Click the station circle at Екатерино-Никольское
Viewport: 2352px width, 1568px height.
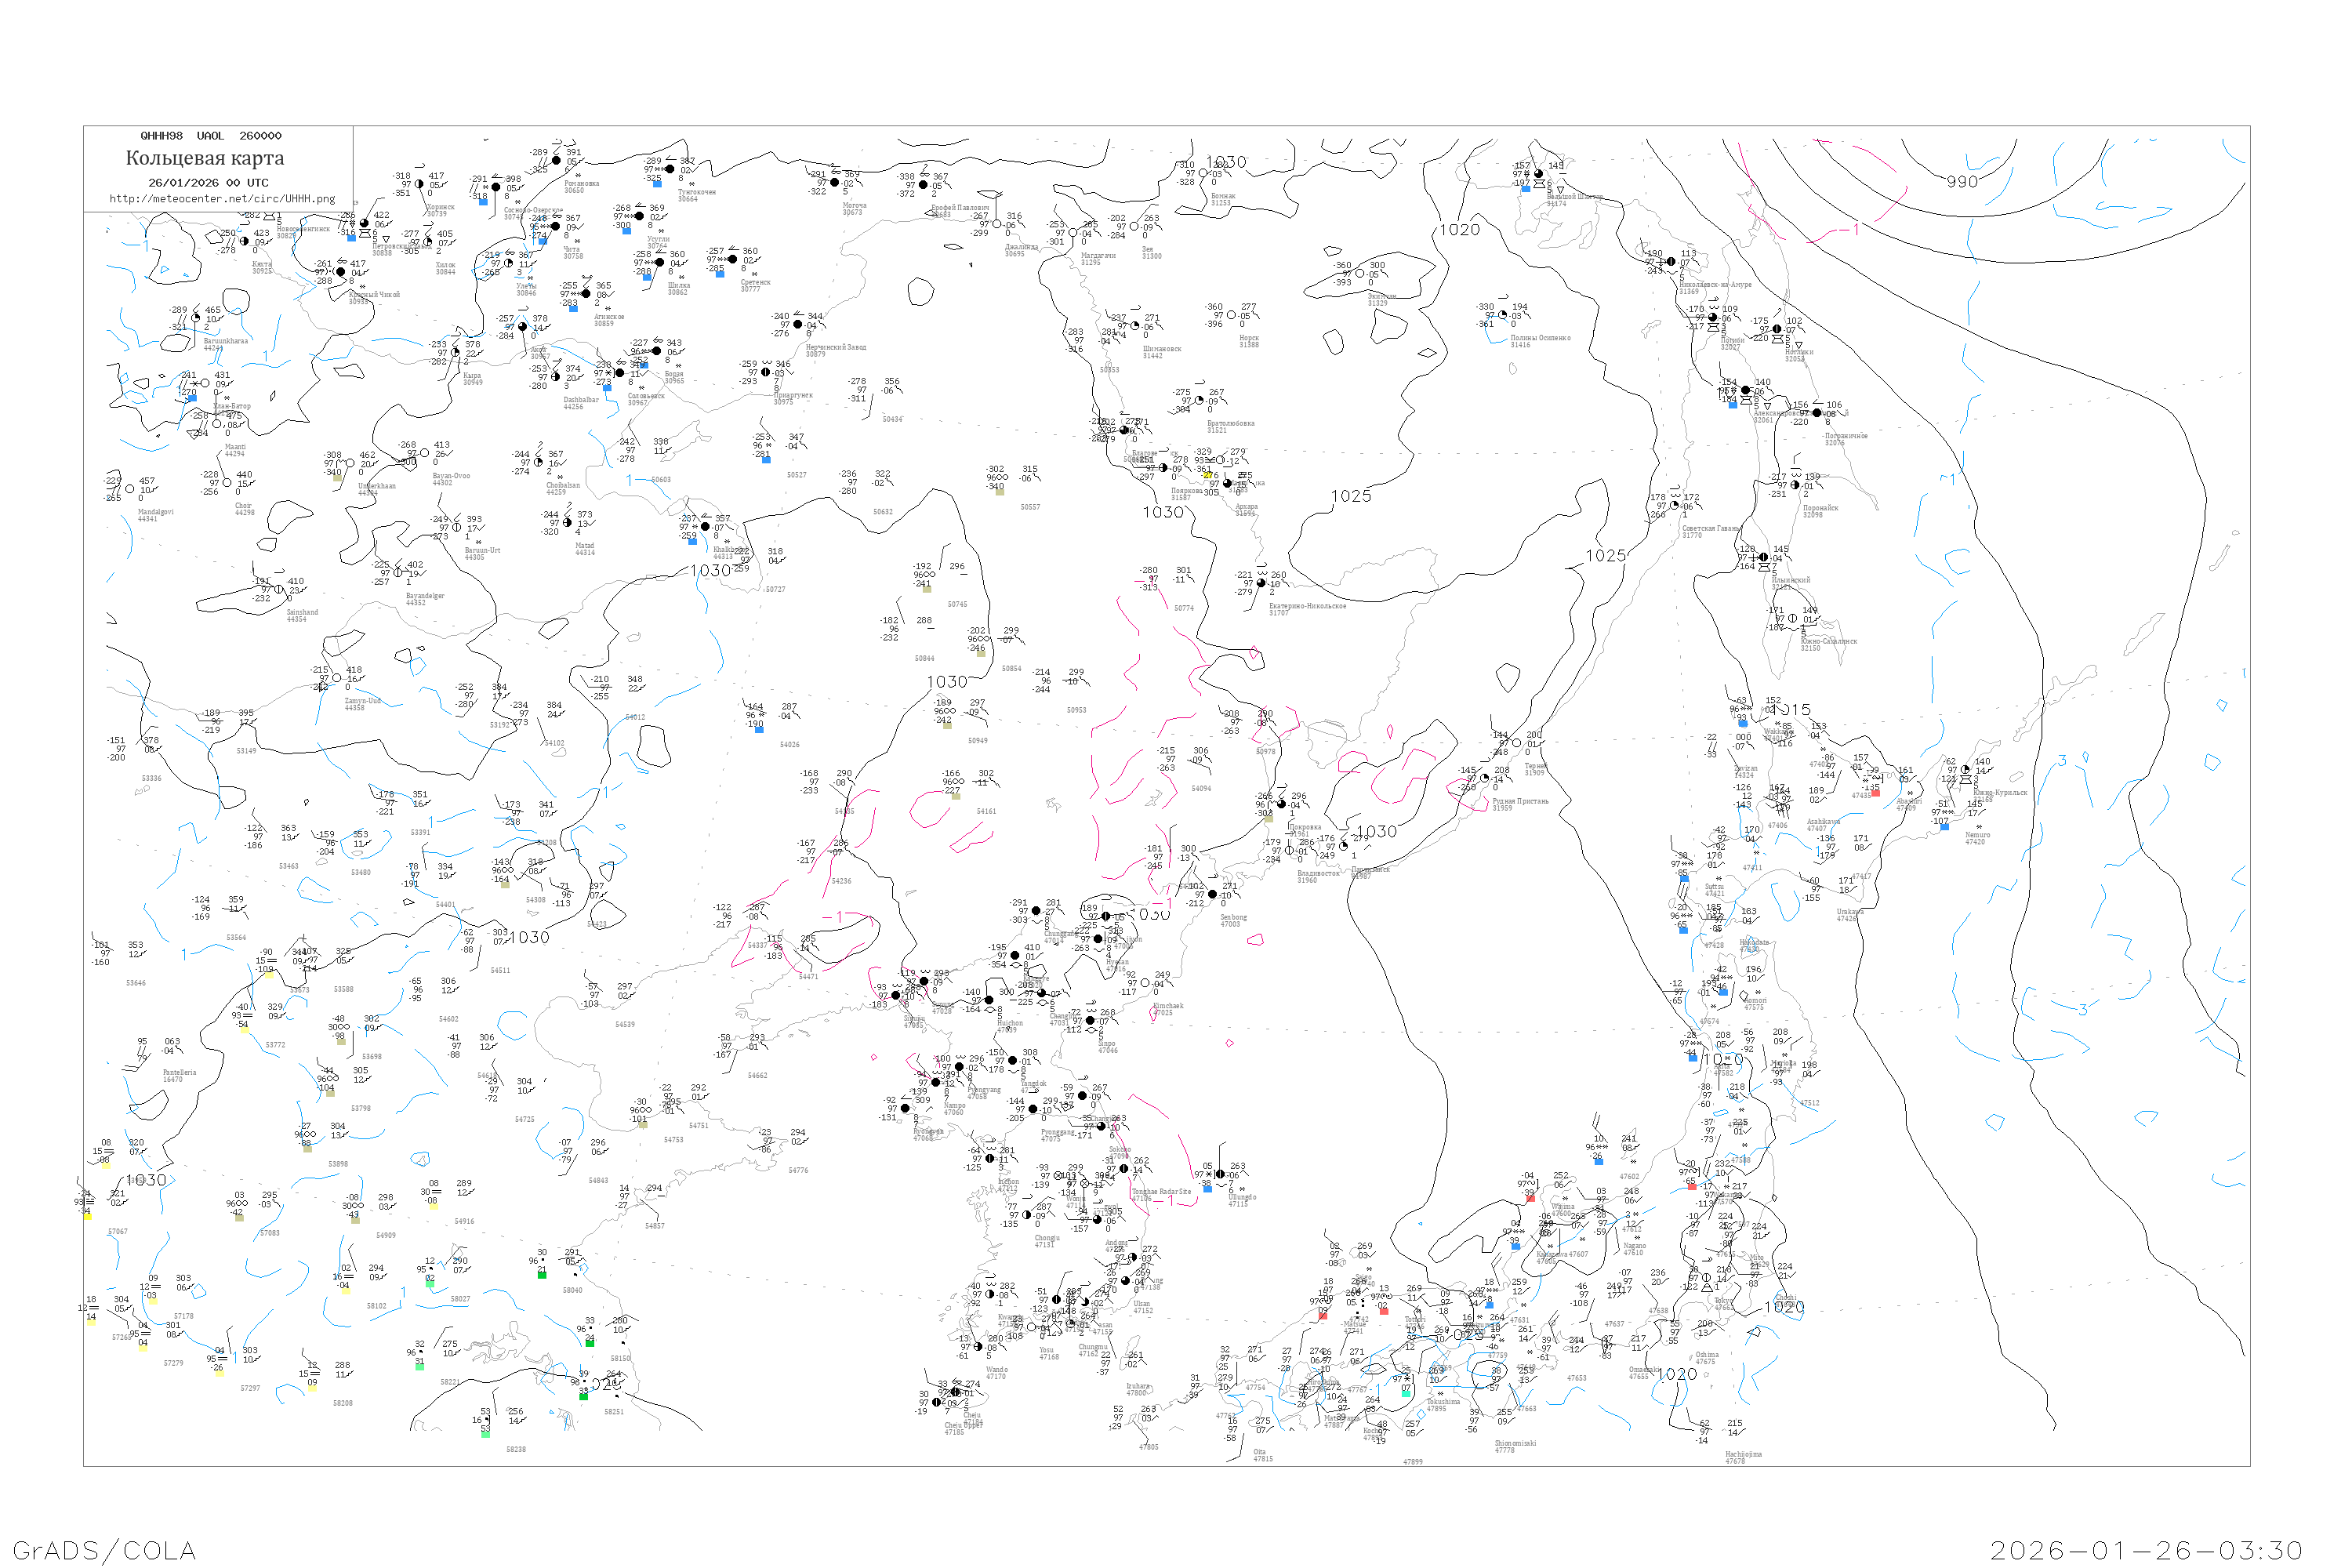tap(1261, 583)
